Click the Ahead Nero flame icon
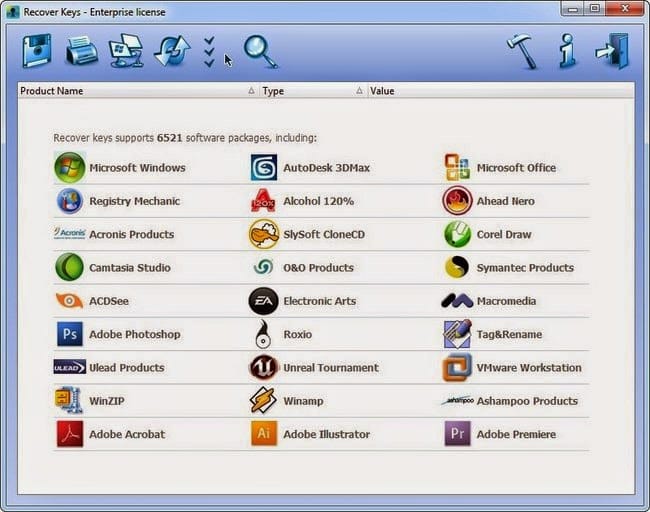650x512 pixels. 457,201
